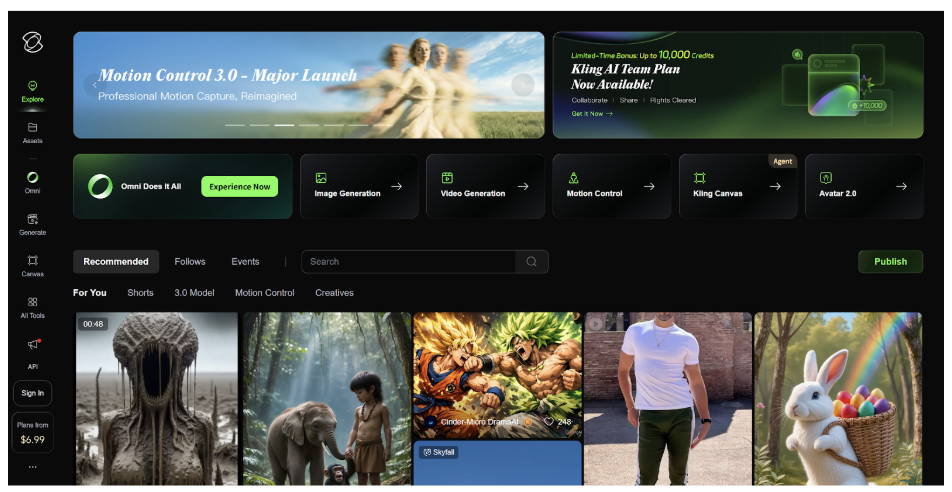952x492 pixels.
Task: Click the Experience Now button
Action: (x=239, y=187)
